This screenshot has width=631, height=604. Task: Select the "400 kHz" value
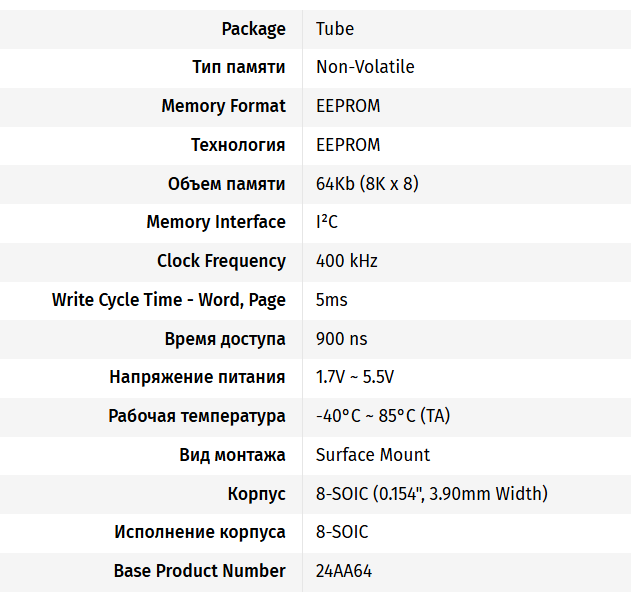point(347,261)
